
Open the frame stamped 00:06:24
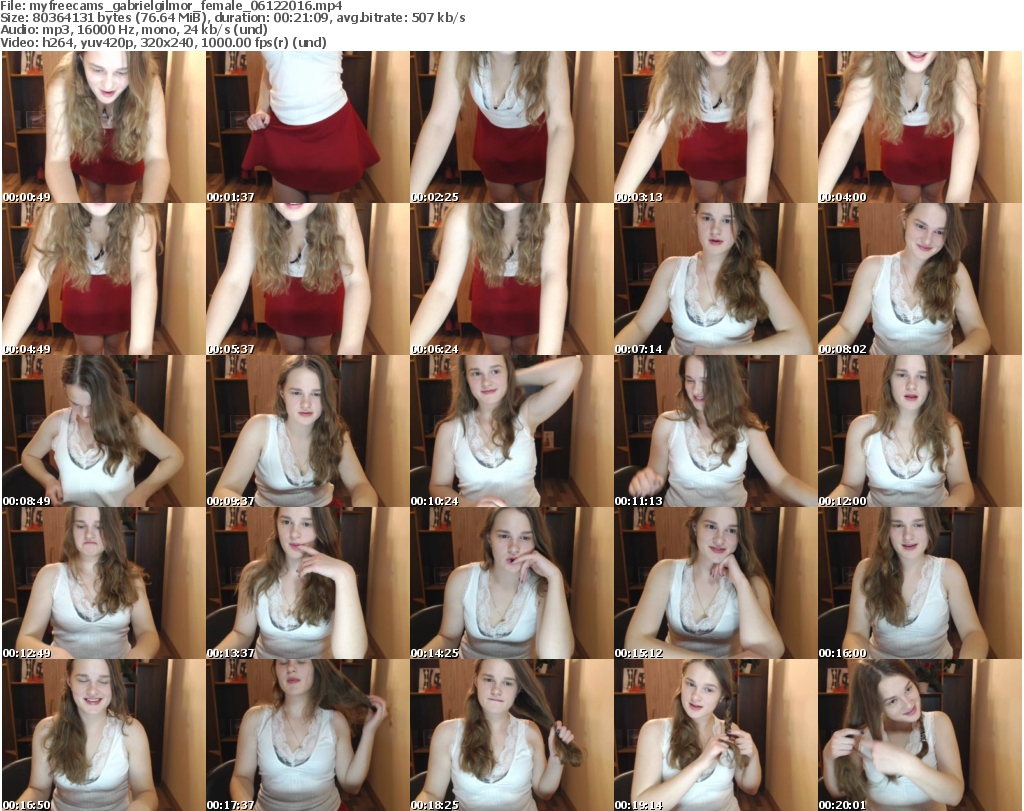click(512, 279)
